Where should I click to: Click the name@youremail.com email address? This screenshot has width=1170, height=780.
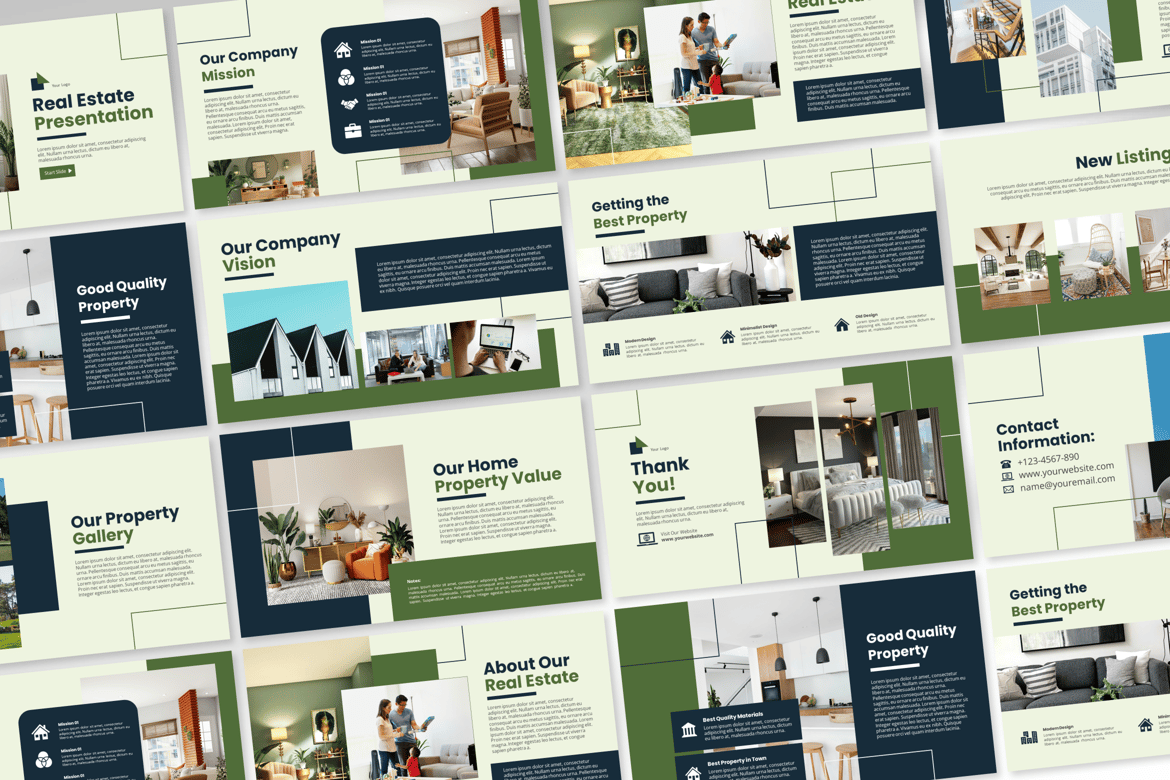coord(1068,483)
